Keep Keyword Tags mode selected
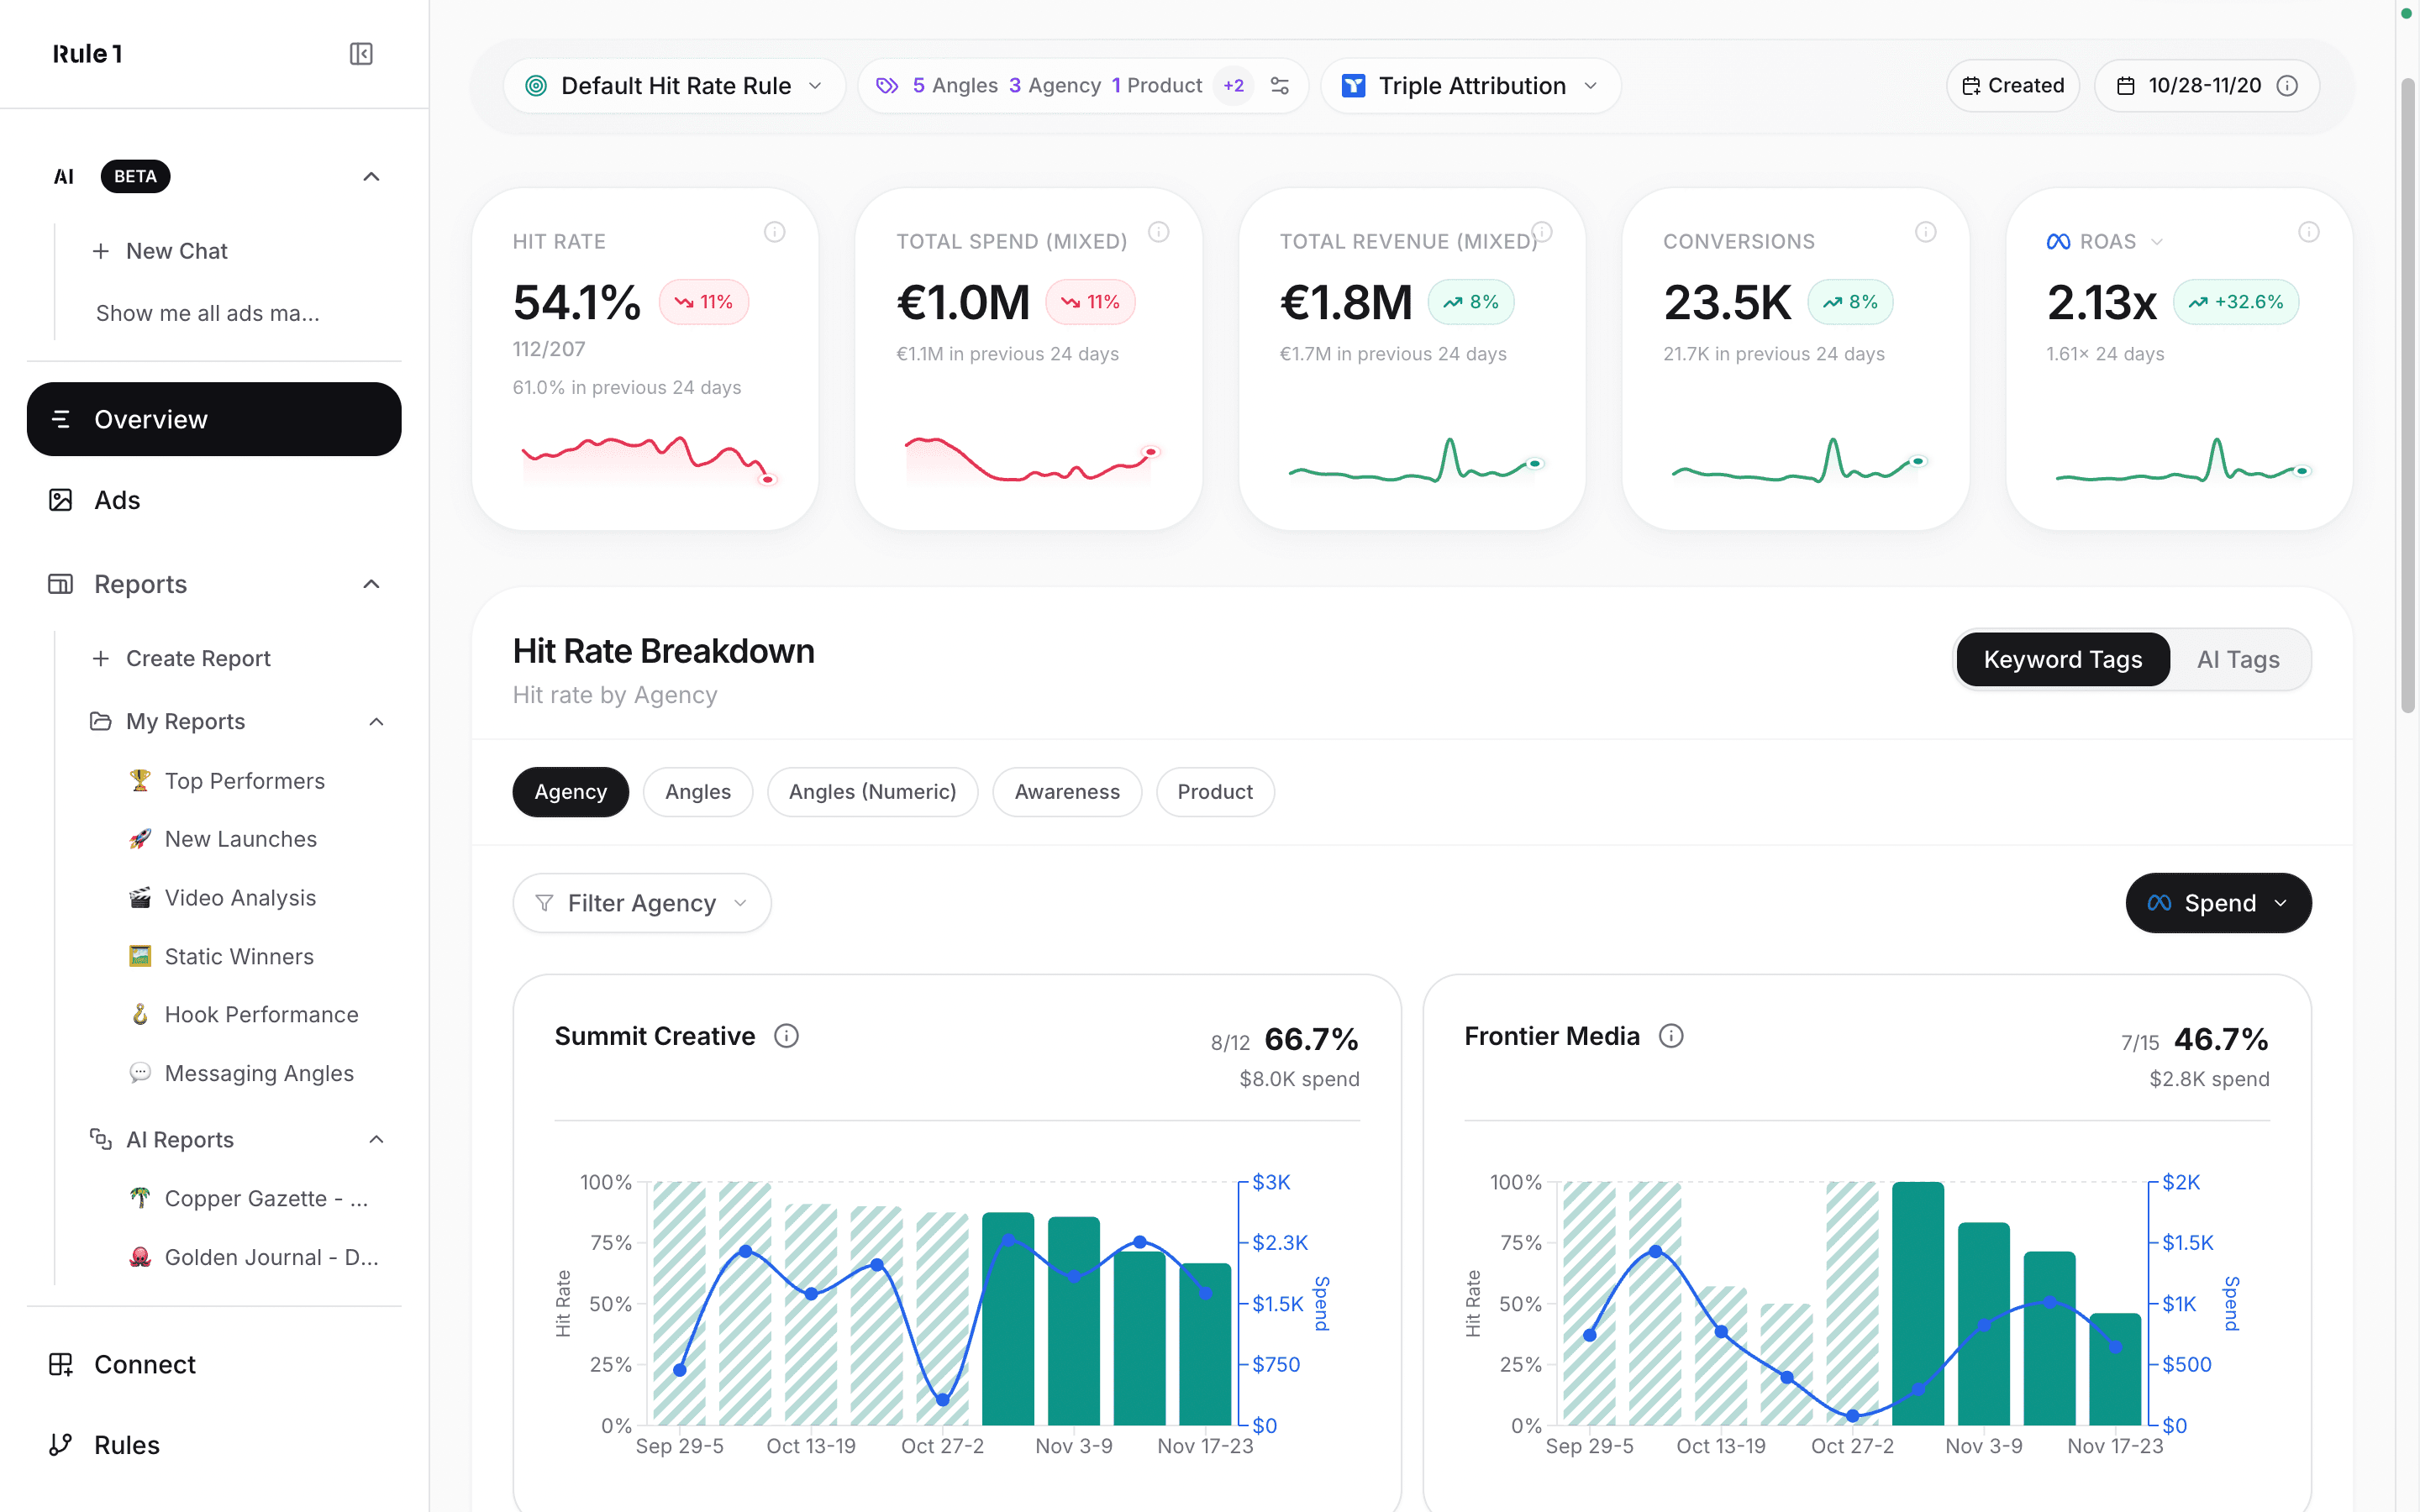This screenshot has height=1512, width=2420. pos(2062,659)
